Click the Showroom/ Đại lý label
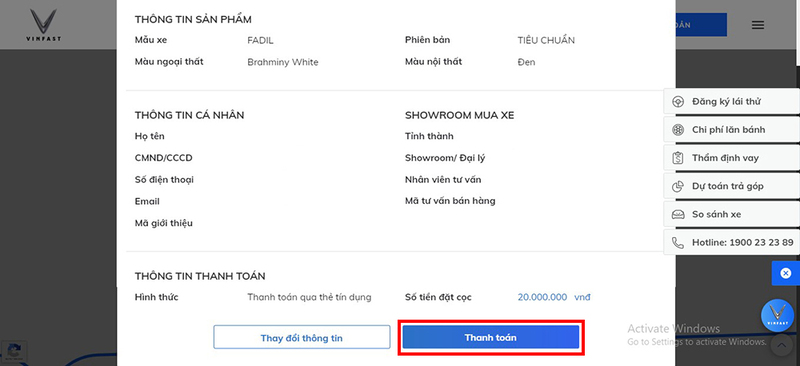 pyautogui.click(x=445, y=158)
